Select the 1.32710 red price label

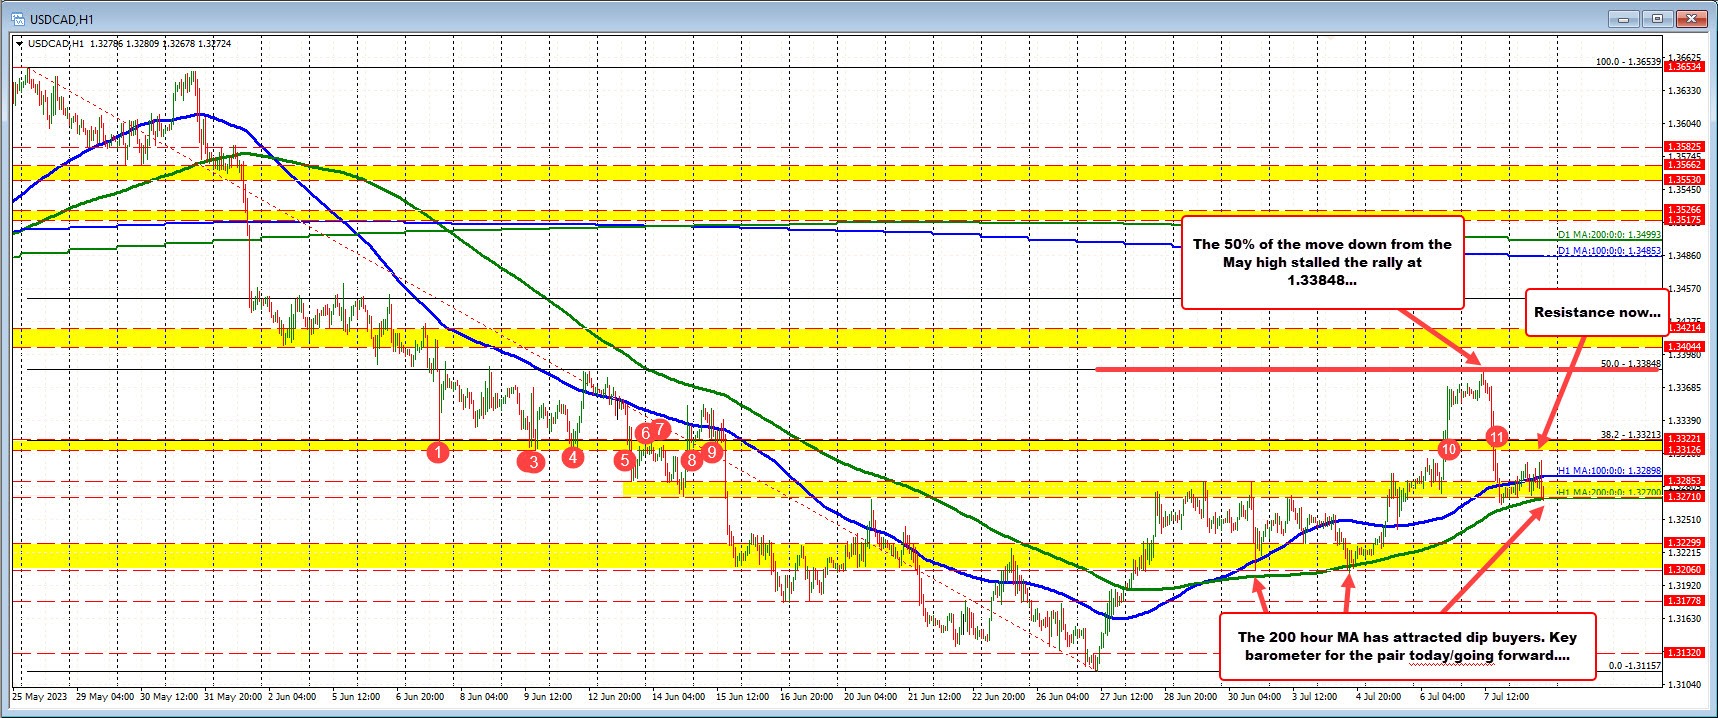coord(1684,496)
